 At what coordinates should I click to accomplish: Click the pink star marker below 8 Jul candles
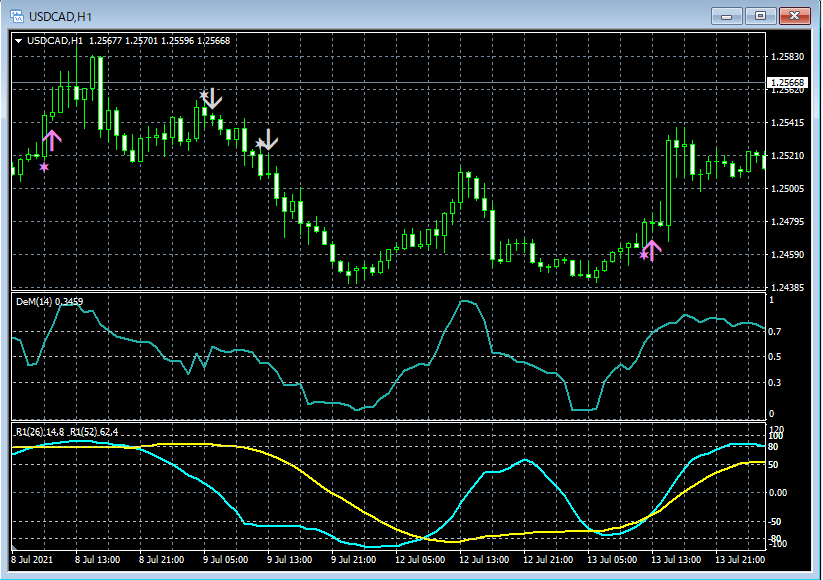click(x=44, y=167)
